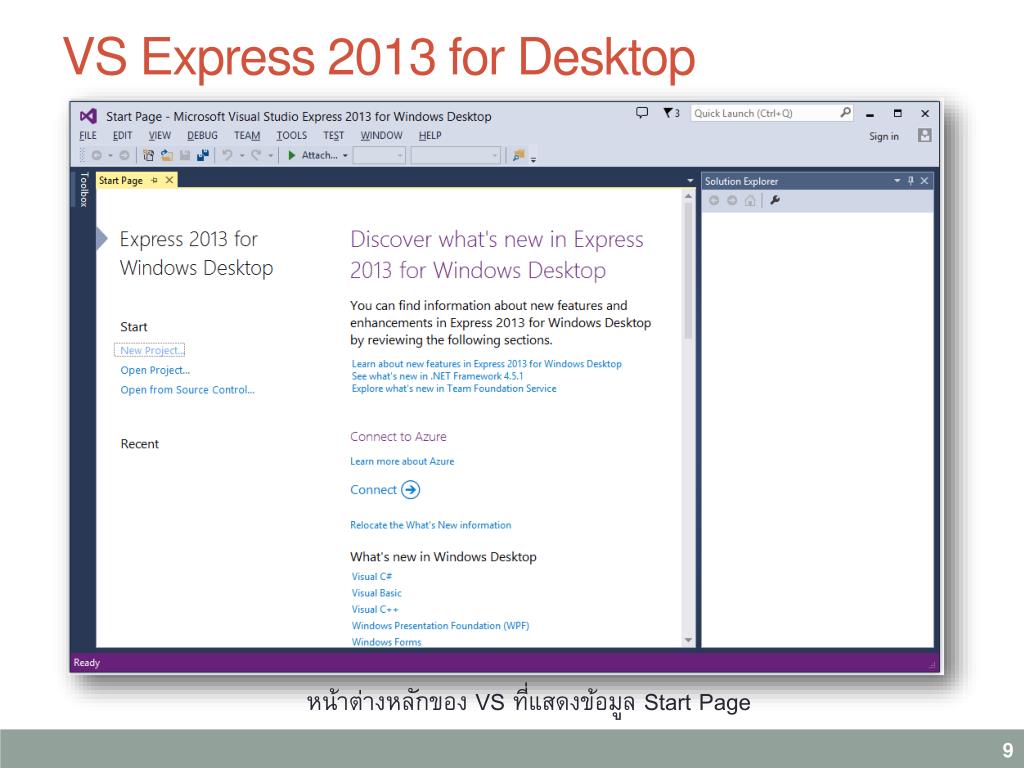Open the Attach button dropdown arrow
Viewport: 1024px width, 768px height.
345,155
